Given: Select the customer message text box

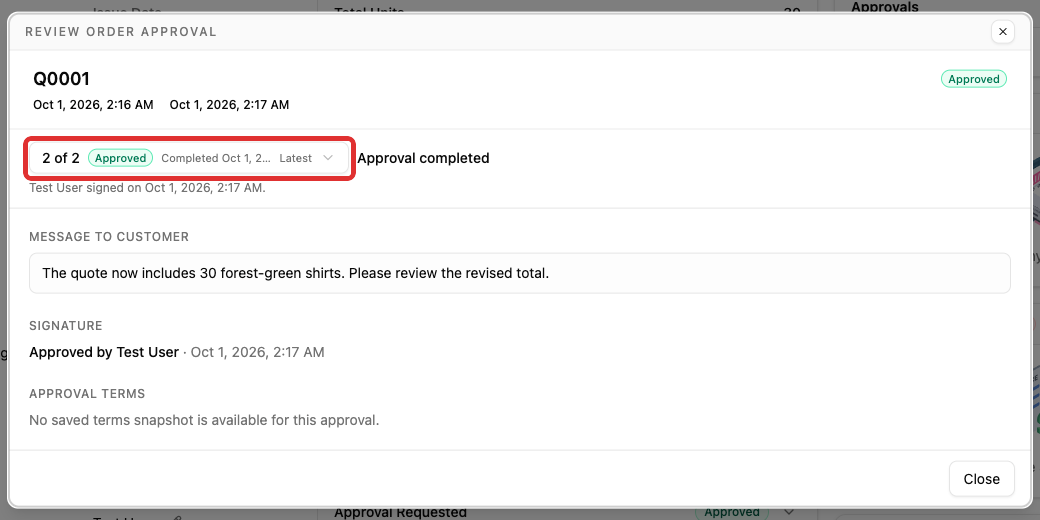Looking at the screenshot, I should click(519, 273).
